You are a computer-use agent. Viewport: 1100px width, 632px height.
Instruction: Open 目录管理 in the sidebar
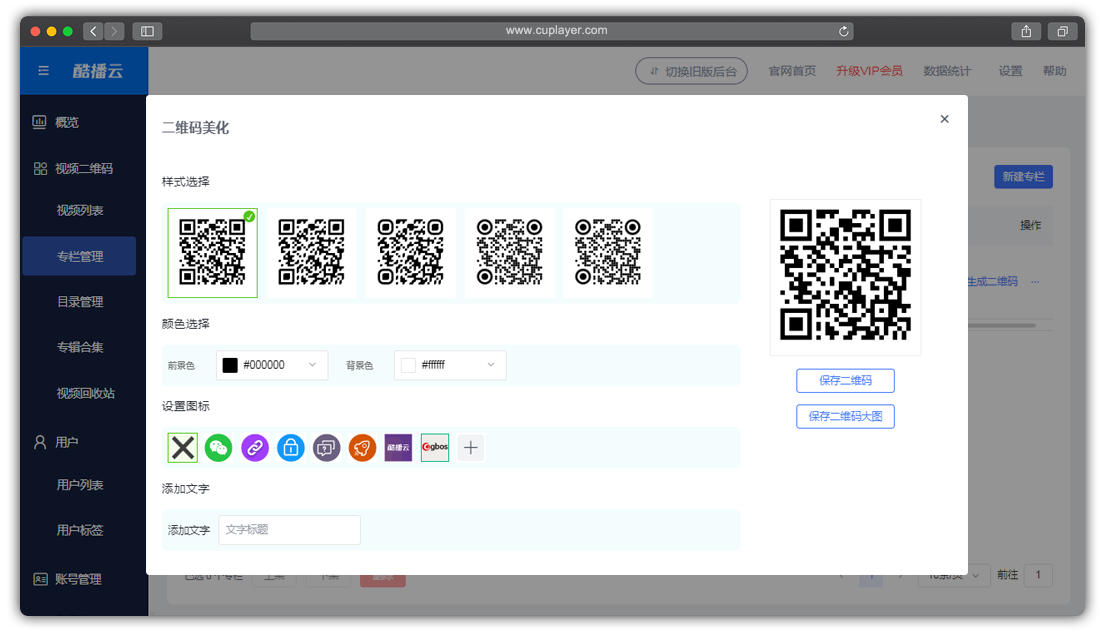tap(80, 302)
